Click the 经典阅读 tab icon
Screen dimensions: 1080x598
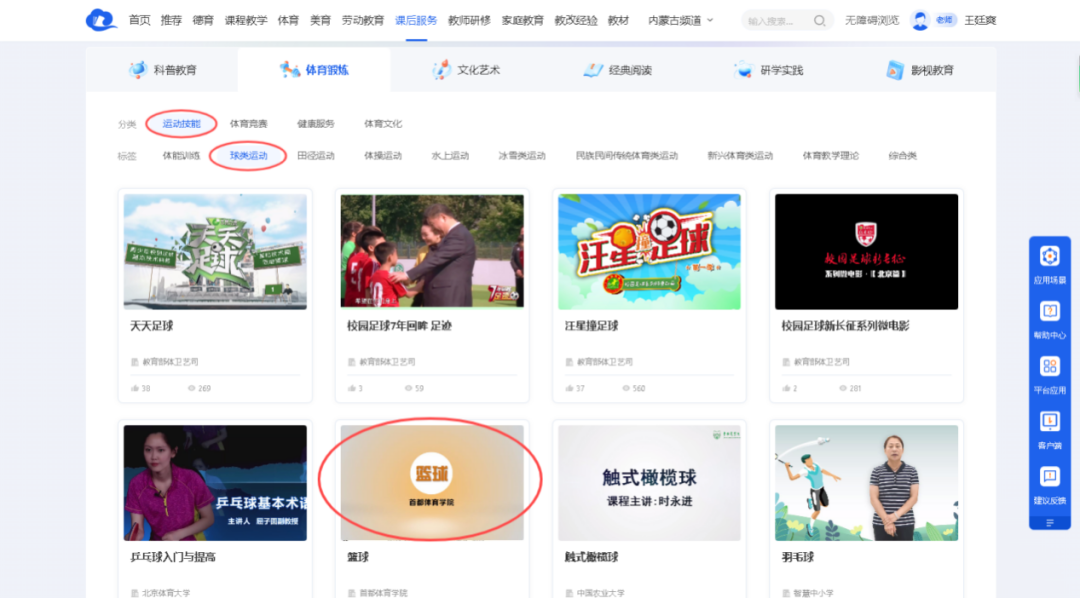tap(593, 70)
